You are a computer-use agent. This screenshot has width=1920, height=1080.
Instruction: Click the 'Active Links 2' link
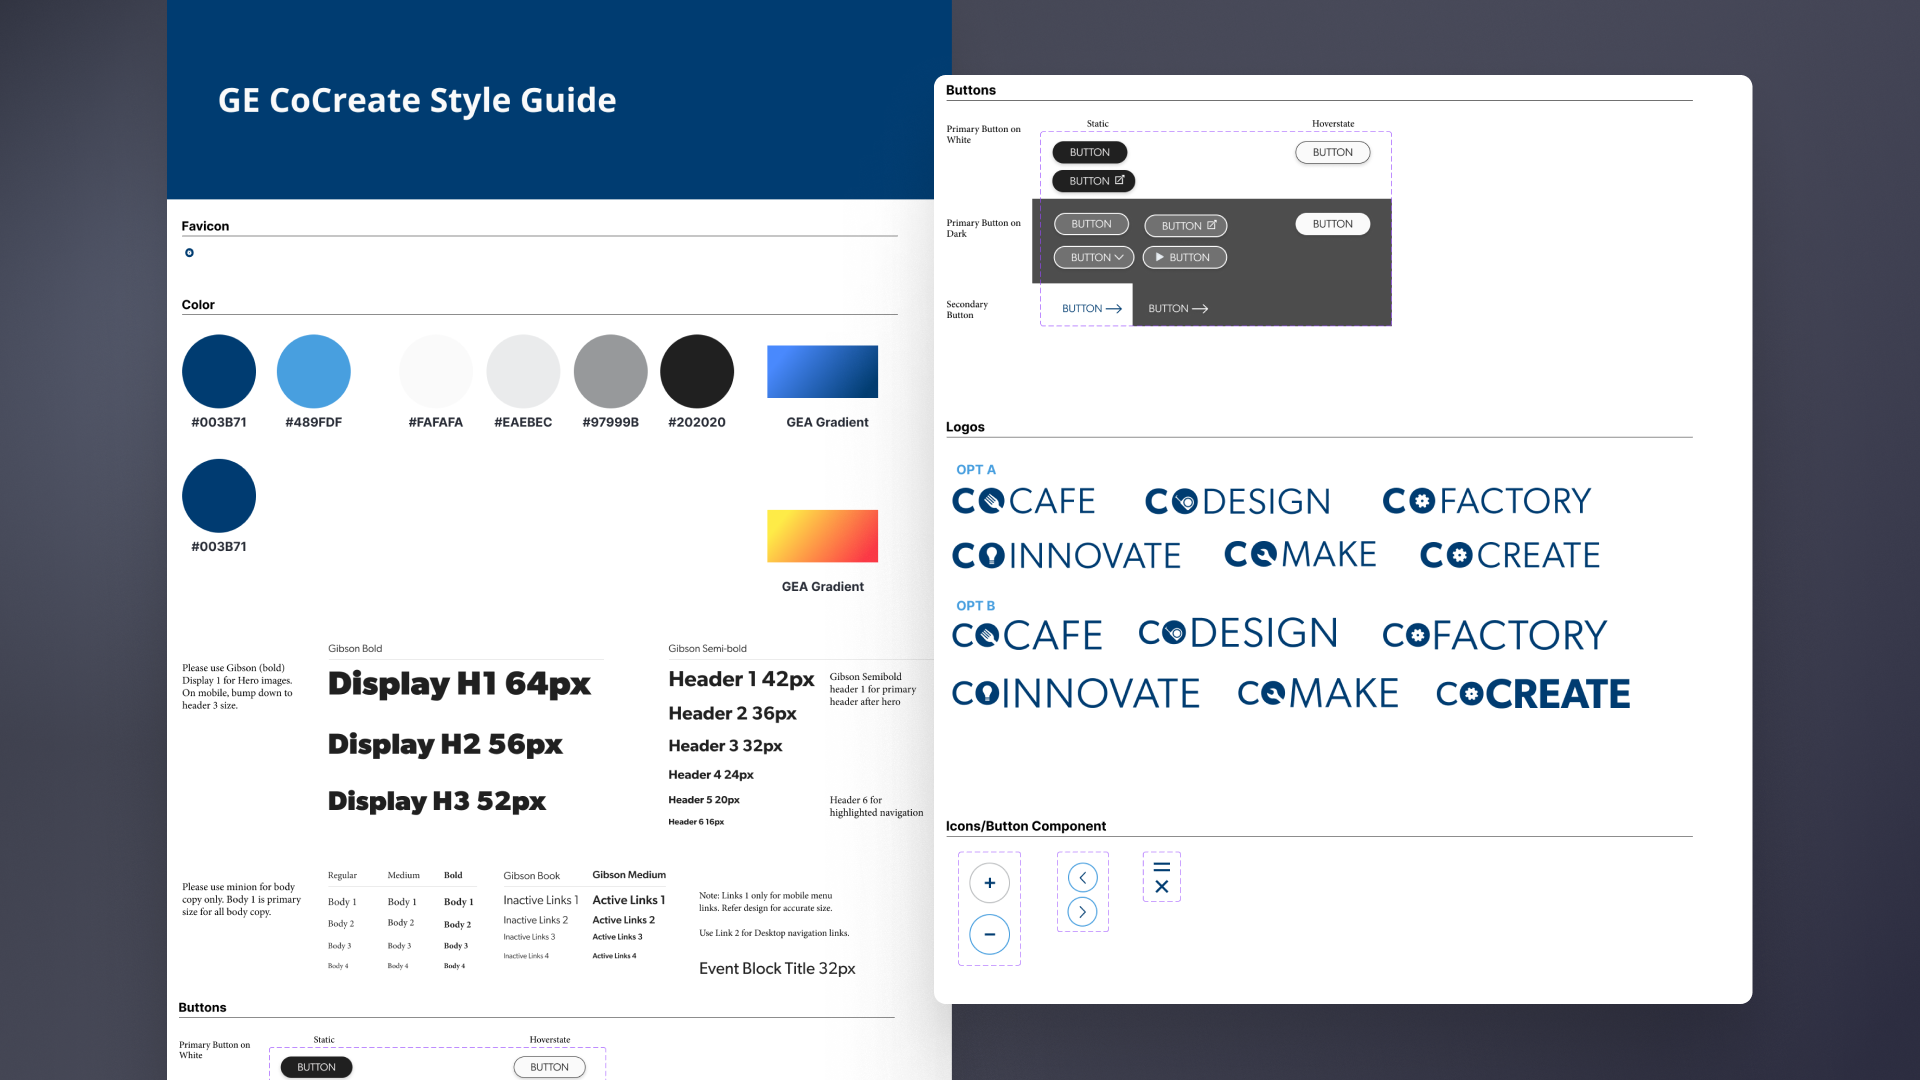(x=624, y=920)
